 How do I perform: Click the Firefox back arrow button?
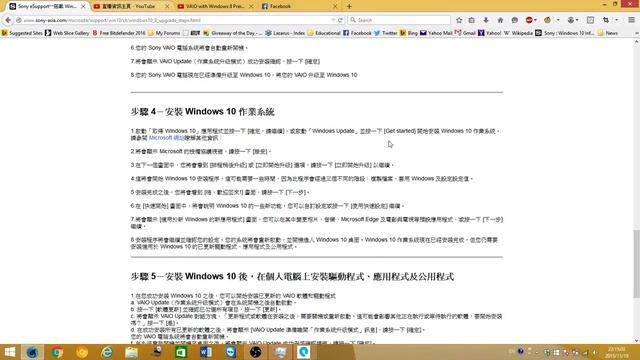pyautogui.click(x=8, y=20)
